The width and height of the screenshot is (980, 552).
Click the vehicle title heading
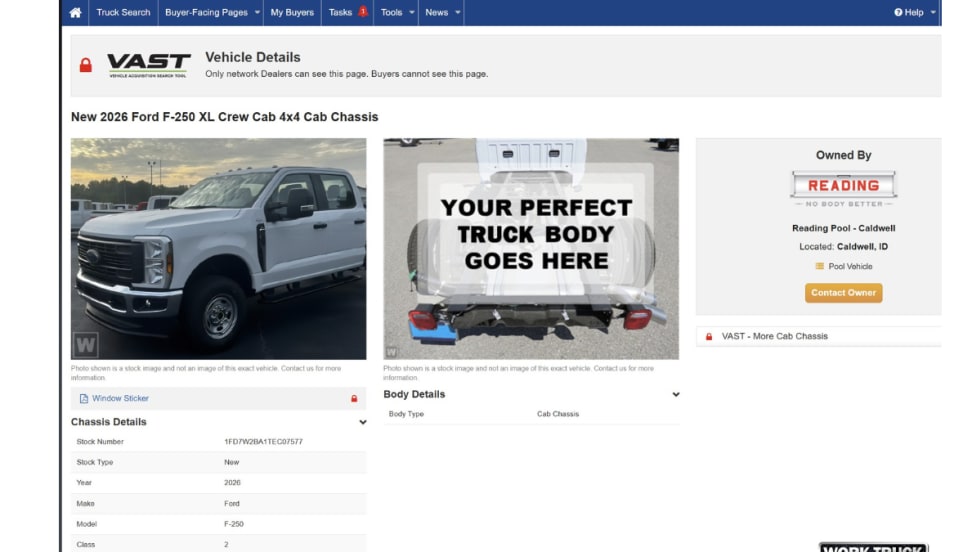click(224, 117)
